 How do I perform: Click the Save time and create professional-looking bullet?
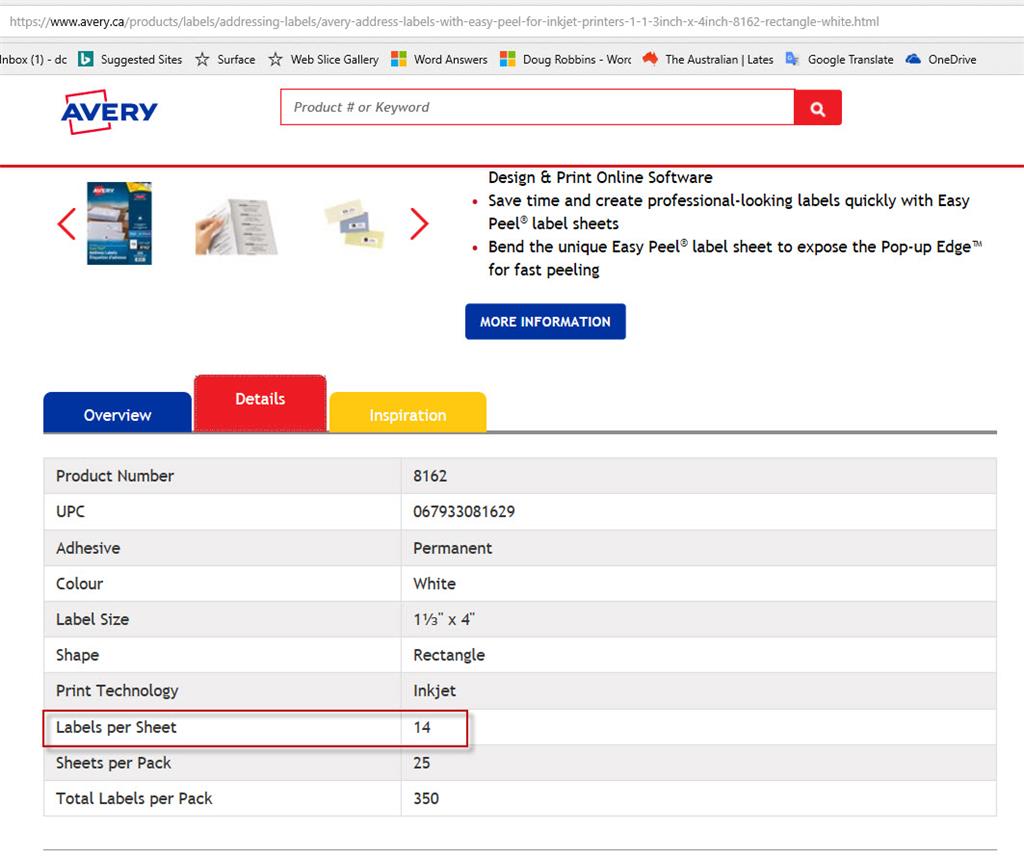tap(729, 212)
